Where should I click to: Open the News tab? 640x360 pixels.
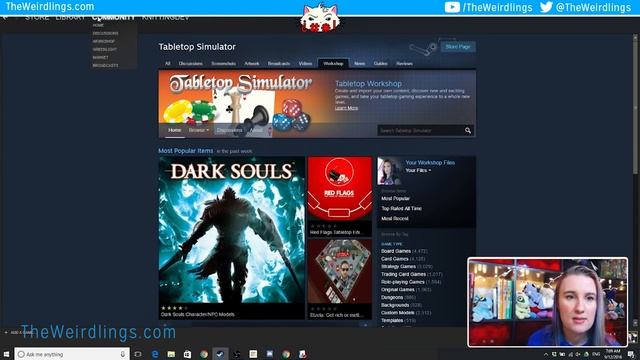pyautogui.click(x=360, y=63)
